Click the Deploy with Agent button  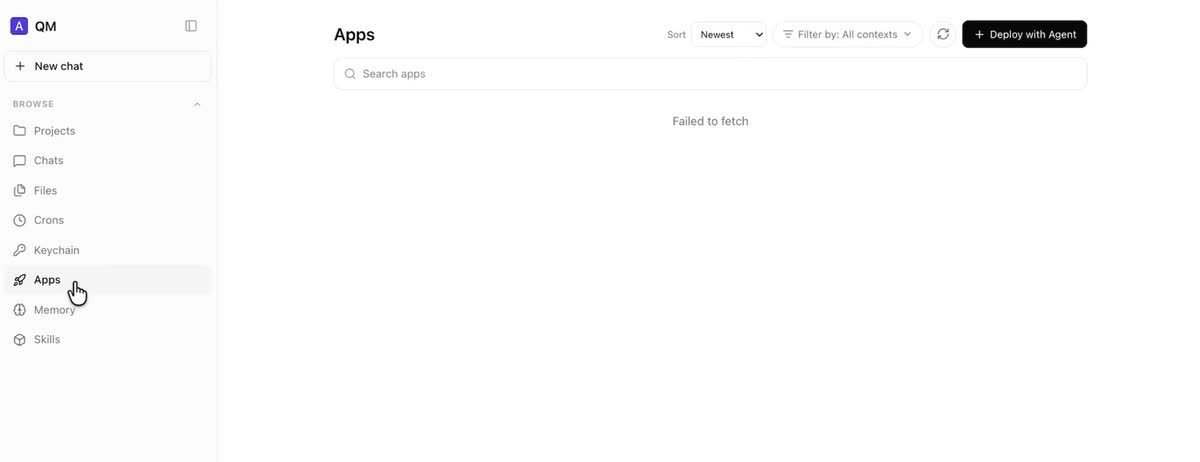click(x=1024, y=34)
